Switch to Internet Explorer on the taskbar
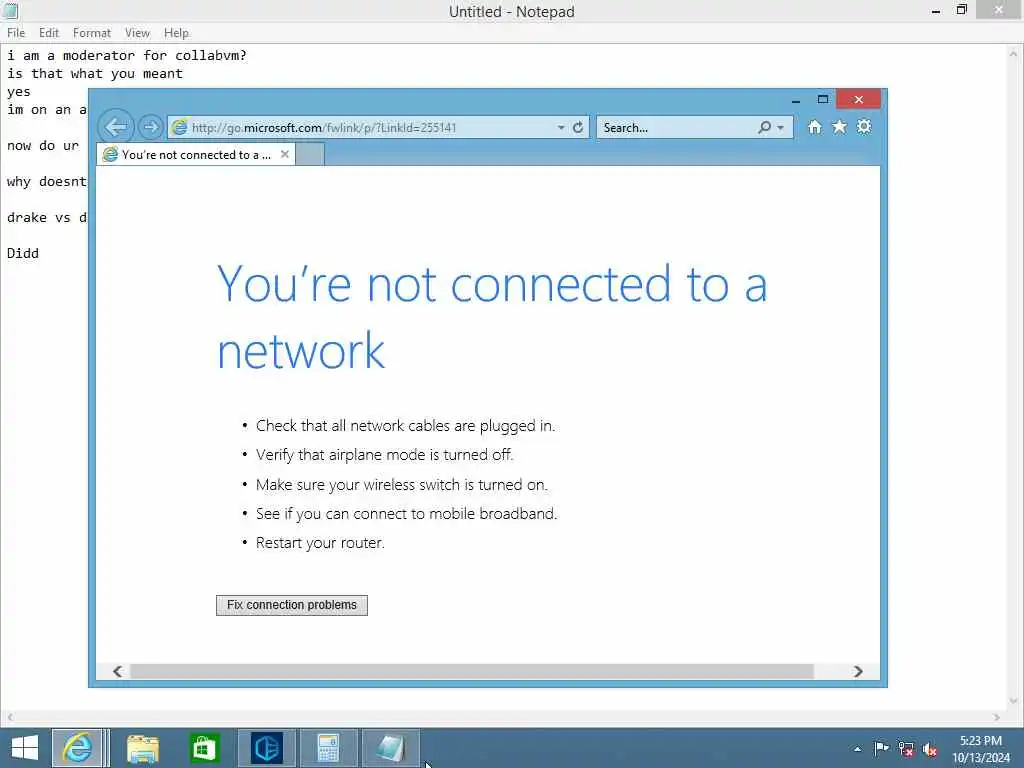 pyautogui.click(x=77, y=748)
